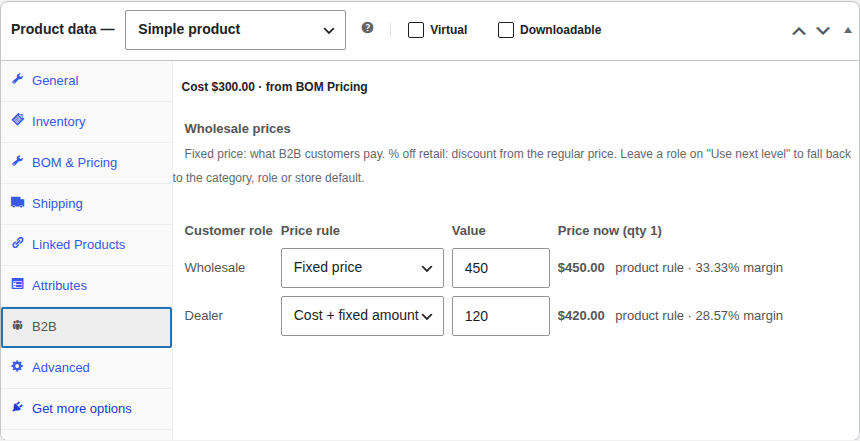Switch to the General tab
Screen dimensions: 860x441
click(x=87, y=81)
